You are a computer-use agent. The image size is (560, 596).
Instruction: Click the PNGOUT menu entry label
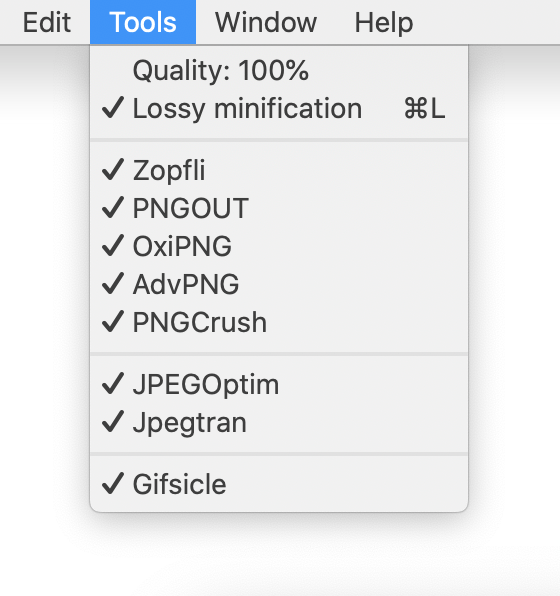coord(190,208)
